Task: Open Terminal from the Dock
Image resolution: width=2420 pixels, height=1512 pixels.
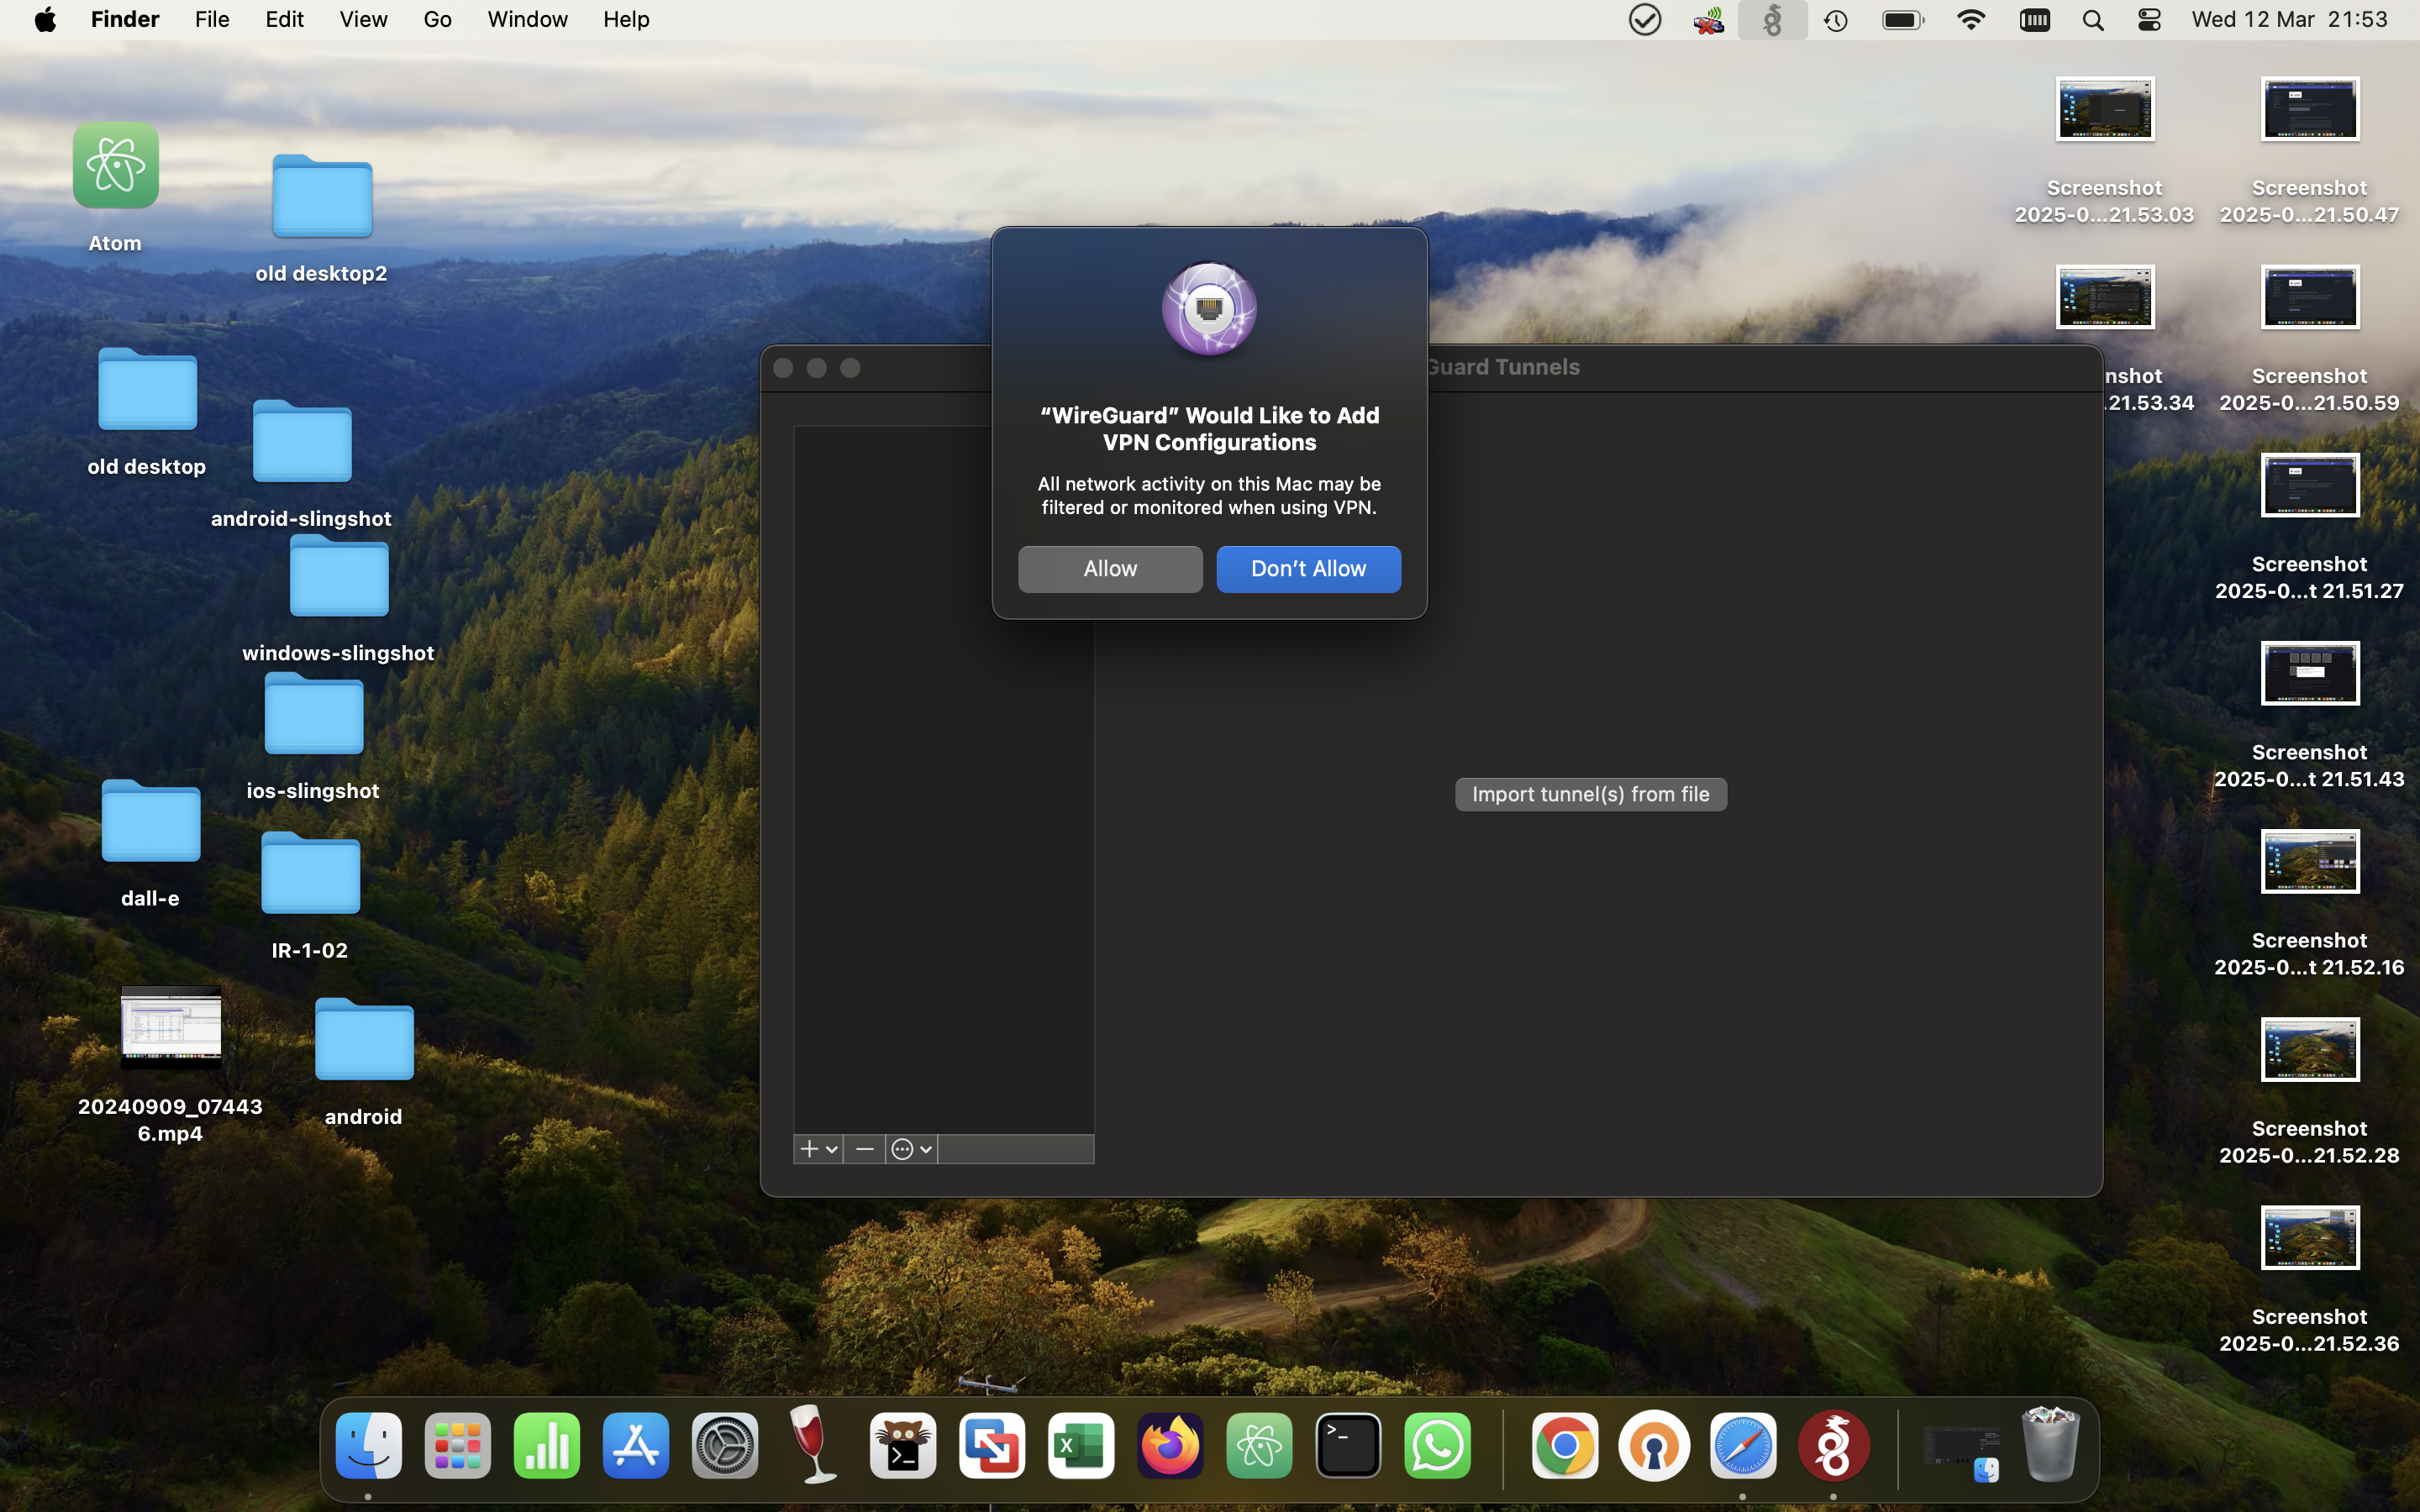Action: click(x=1348, y=1446)
